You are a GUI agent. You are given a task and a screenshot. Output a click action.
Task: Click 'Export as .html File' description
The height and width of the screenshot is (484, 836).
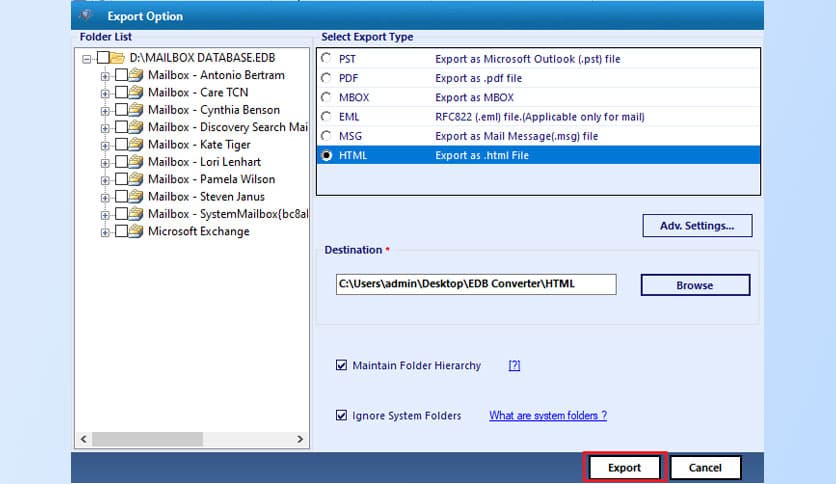(482, 155)
